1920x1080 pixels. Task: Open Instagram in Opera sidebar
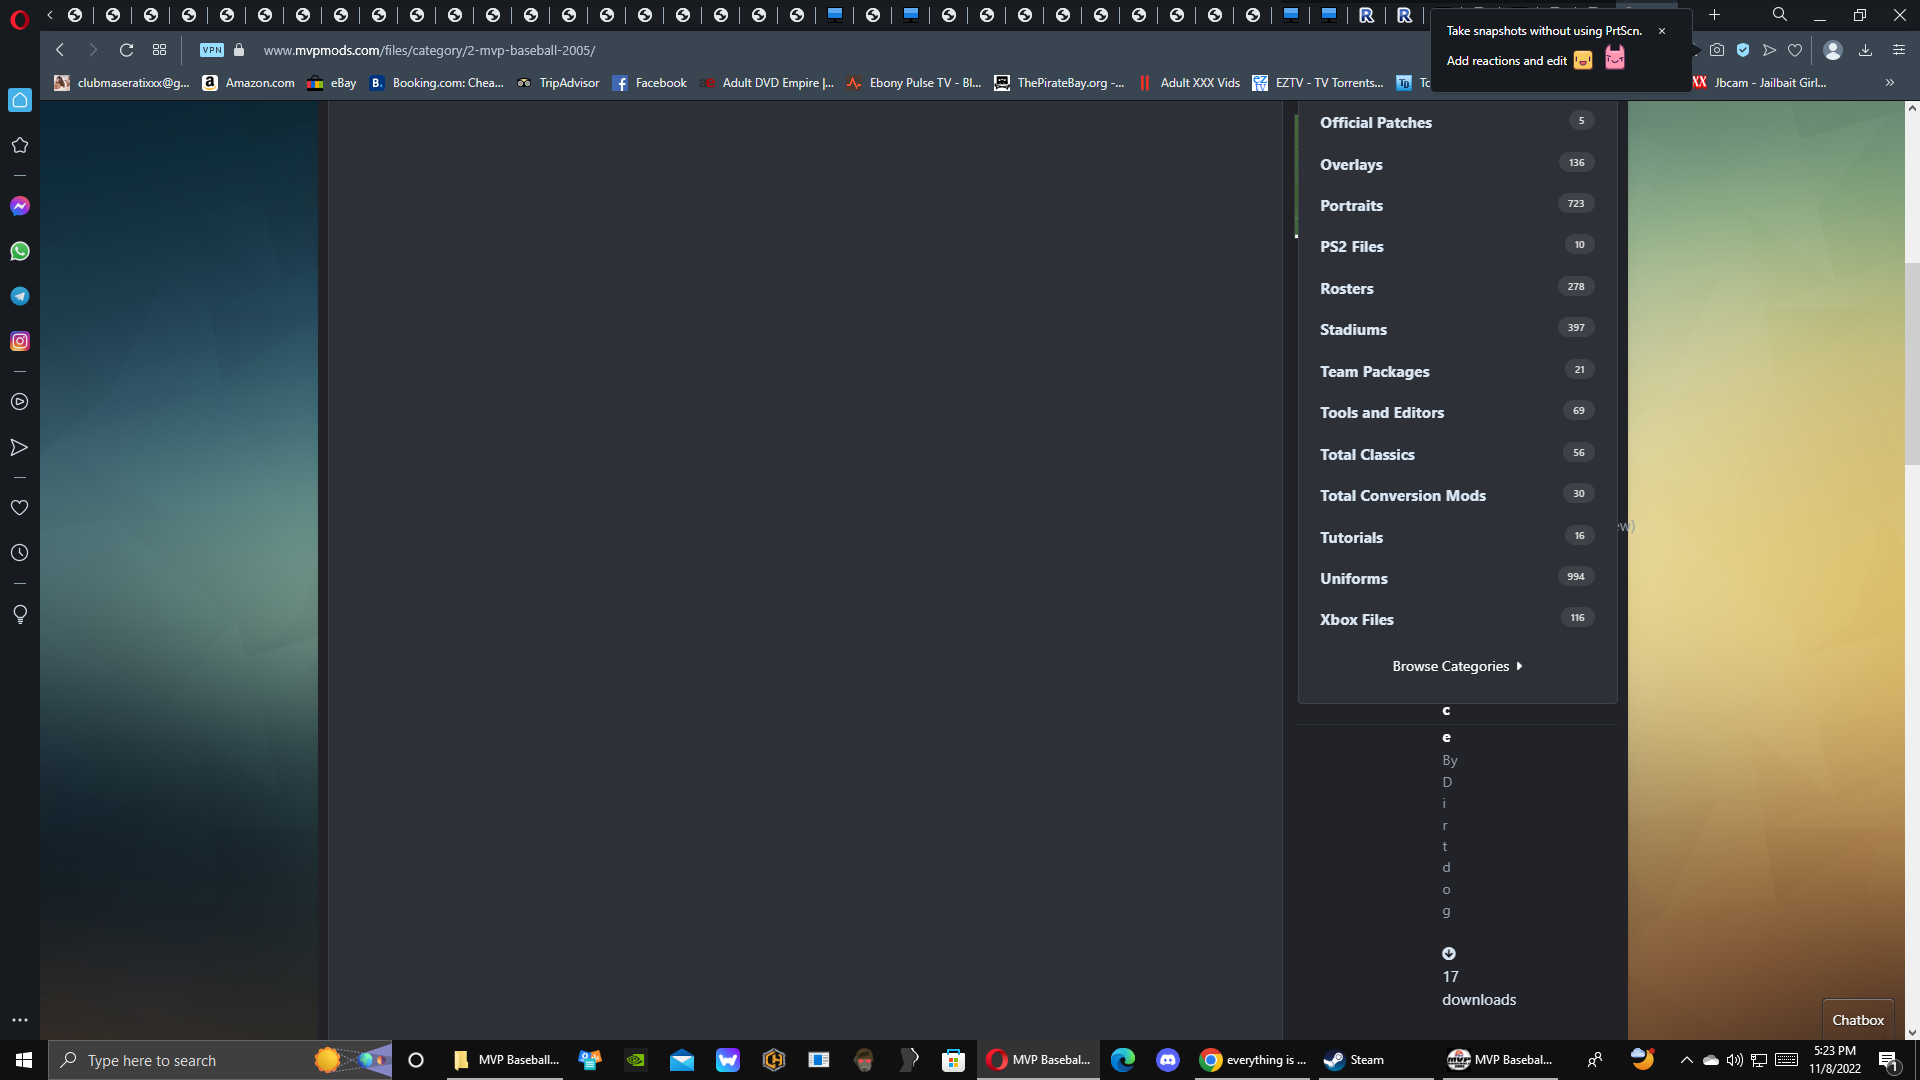click(20, 341)
